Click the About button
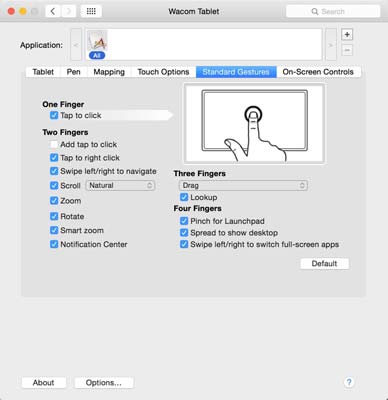The image size is (388, 400). tap(44, 383)
